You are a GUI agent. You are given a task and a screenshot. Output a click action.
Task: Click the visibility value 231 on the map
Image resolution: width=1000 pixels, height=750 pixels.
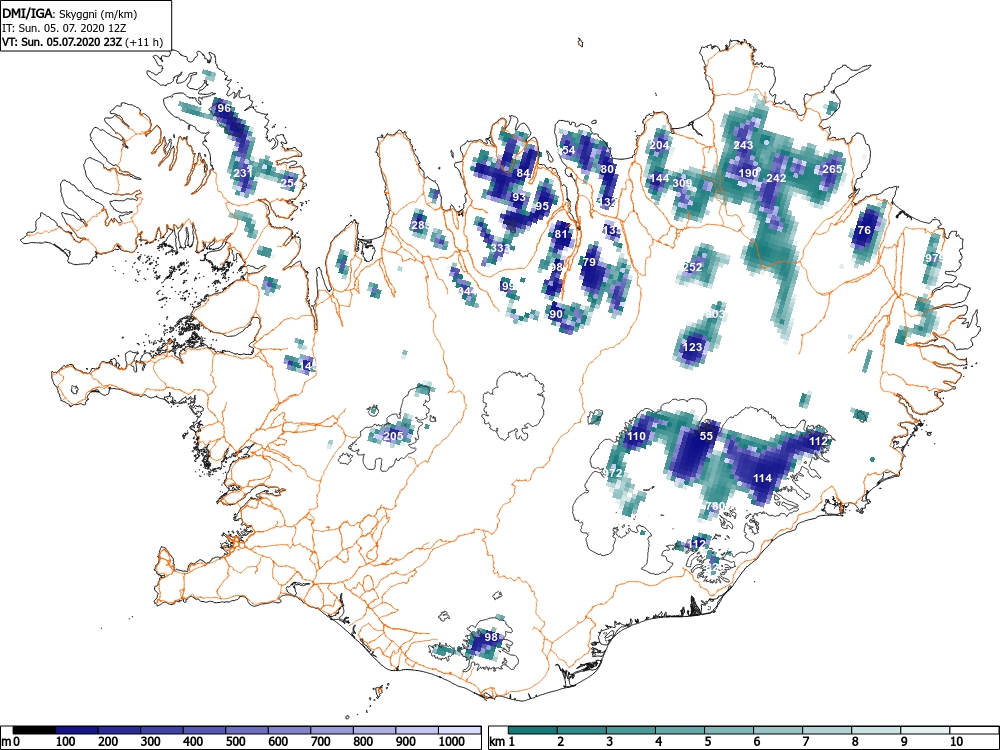pyautogui.click(x=243, y=173)
